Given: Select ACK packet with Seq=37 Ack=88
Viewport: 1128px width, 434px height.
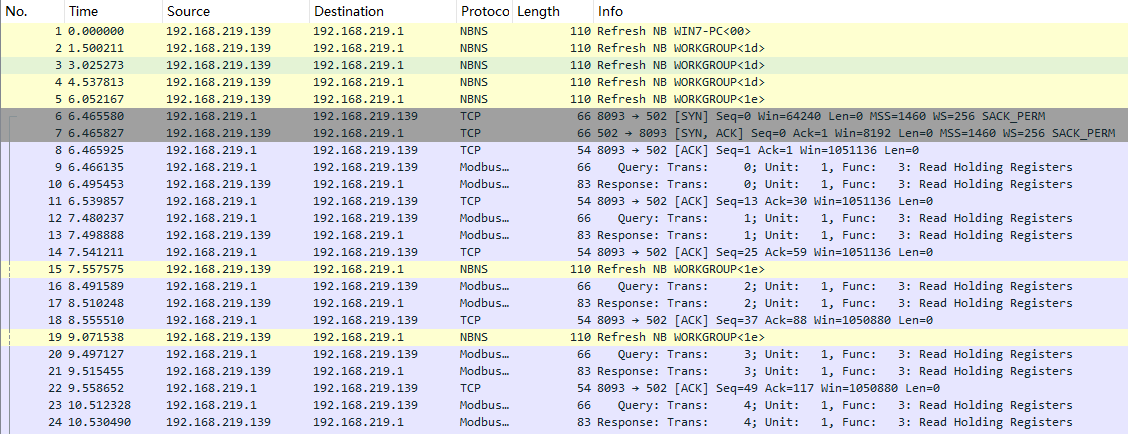Looking at the screenshot, I should 564,320.
